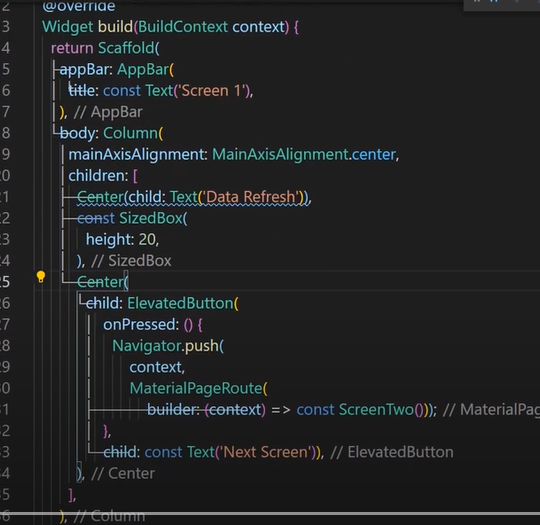Click 'height: 20,' line

pyautogui.click(x=122, y=240)
